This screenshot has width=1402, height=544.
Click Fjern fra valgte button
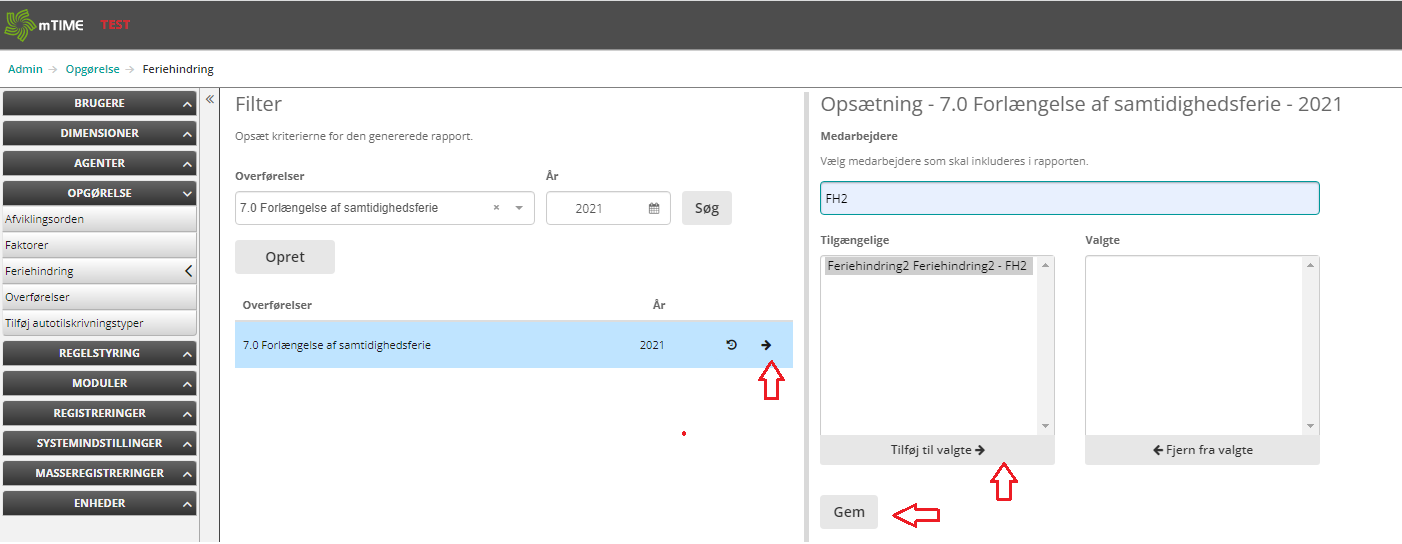(x=1202, y=450)
